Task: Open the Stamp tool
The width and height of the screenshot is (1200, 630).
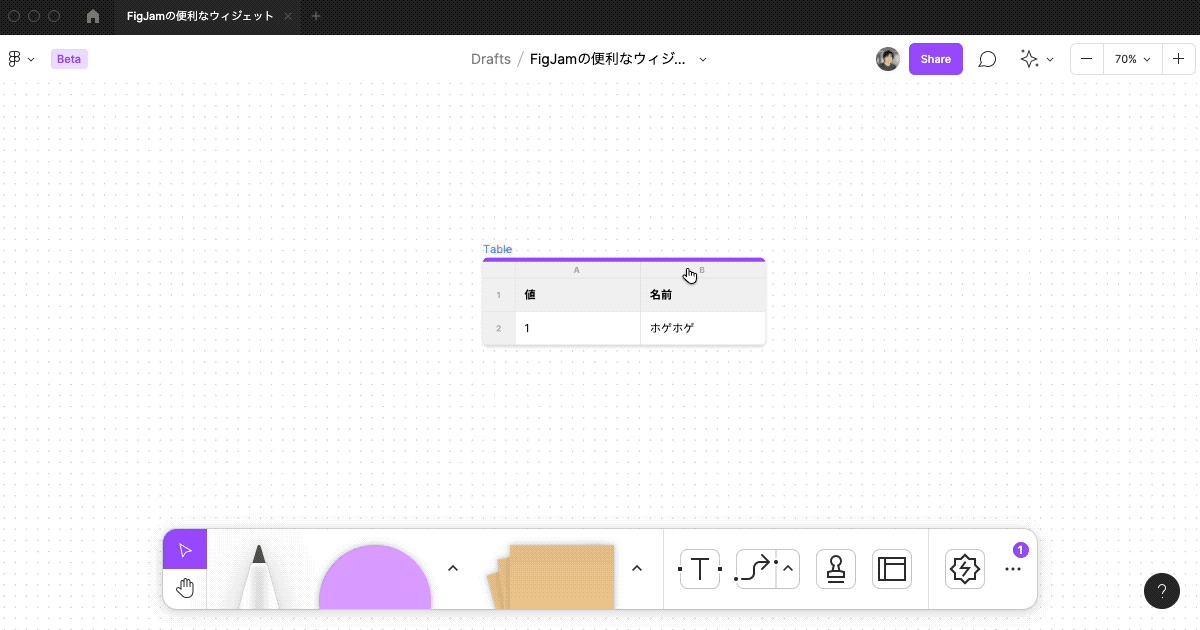Action: tap(835, 569)
